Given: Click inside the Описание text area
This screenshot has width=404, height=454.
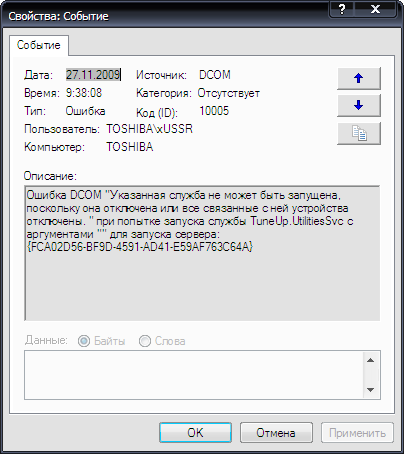Looking at the screenshot, I should coord(202,253).
